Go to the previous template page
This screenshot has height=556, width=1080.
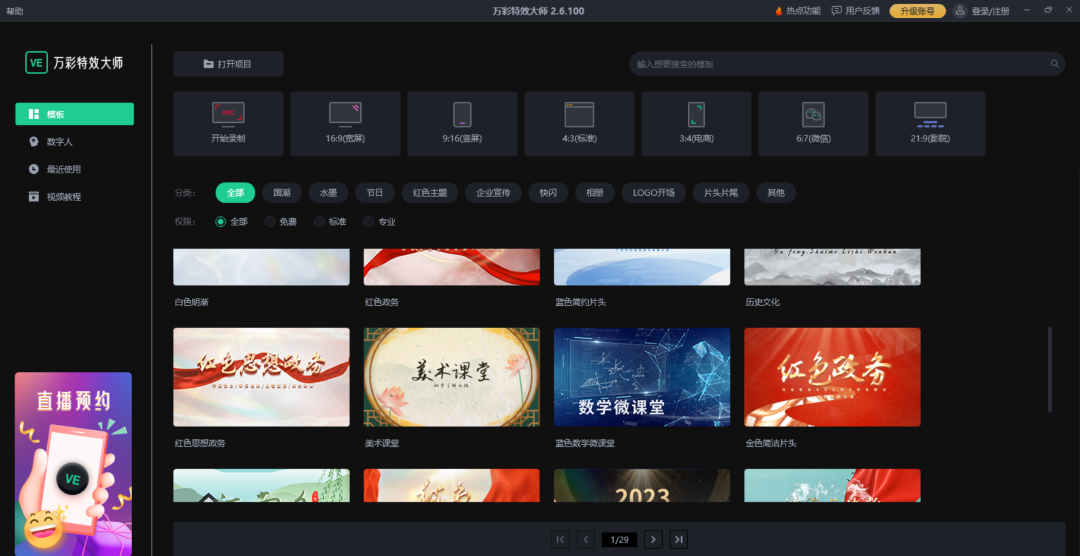(x=585, y=539)
